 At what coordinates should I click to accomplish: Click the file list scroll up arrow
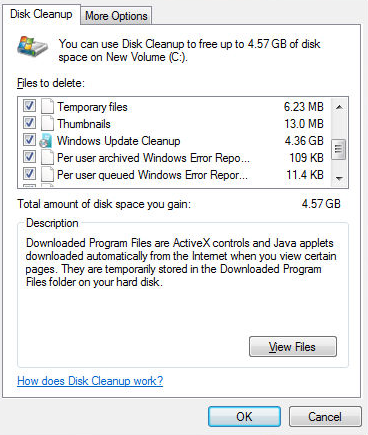(x=339, y=107)
